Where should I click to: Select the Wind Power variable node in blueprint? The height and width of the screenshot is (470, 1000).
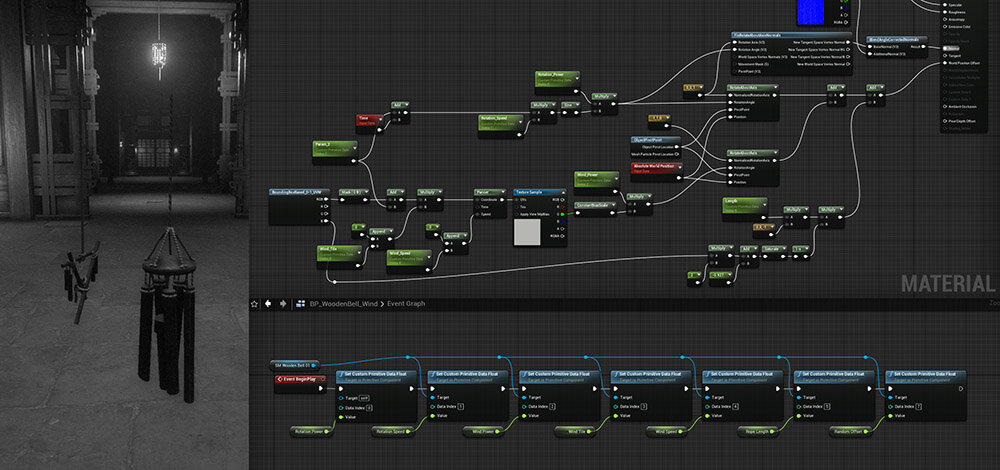(x=483, y=432)
